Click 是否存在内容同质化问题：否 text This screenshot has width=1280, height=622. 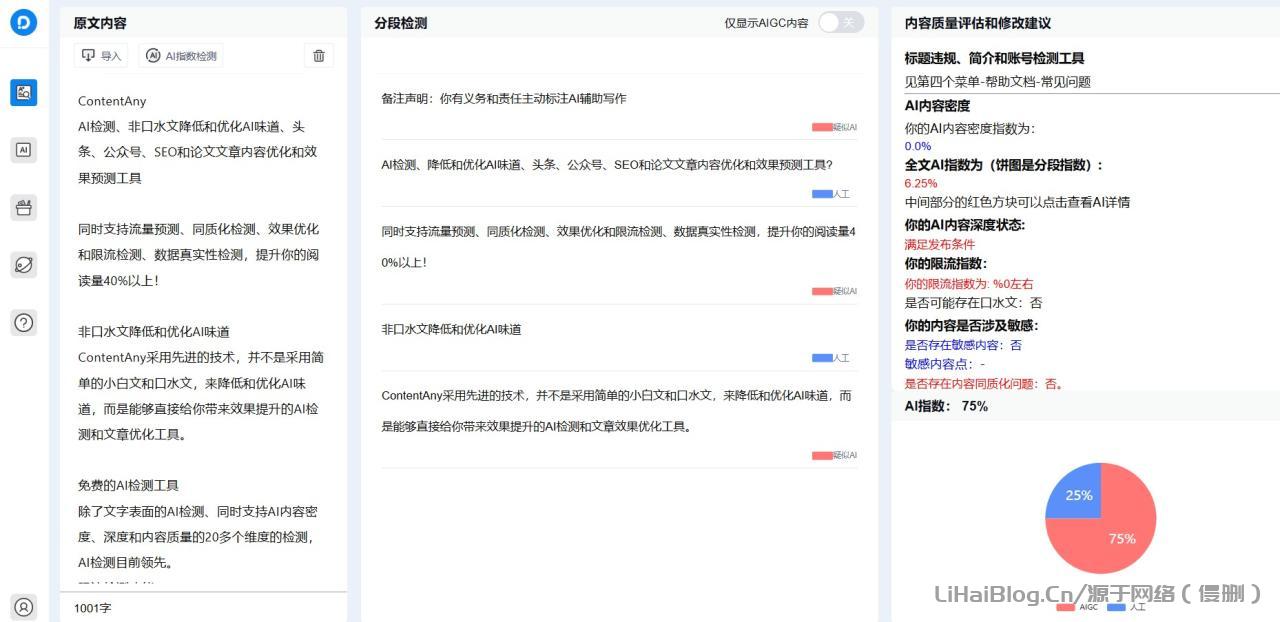984,384
